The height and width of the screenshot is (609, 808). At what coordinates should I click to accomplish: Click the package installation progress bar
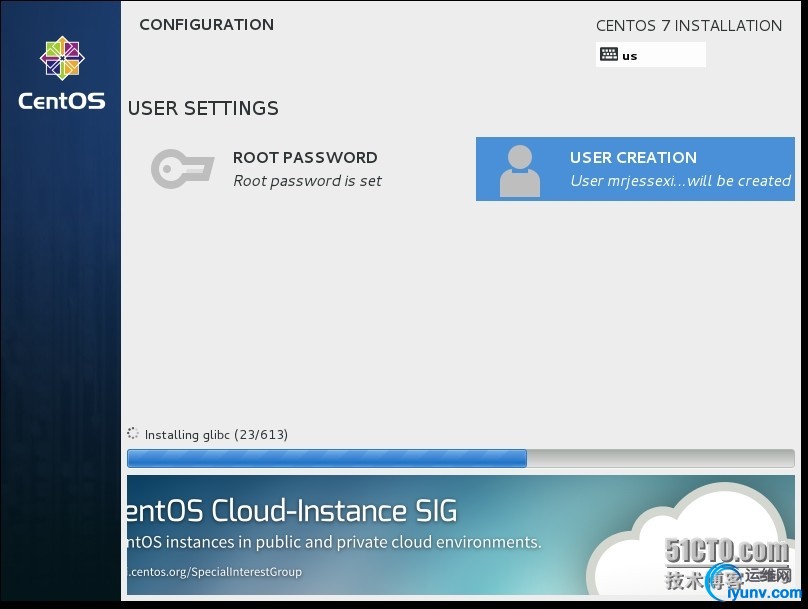coord(461,458)
